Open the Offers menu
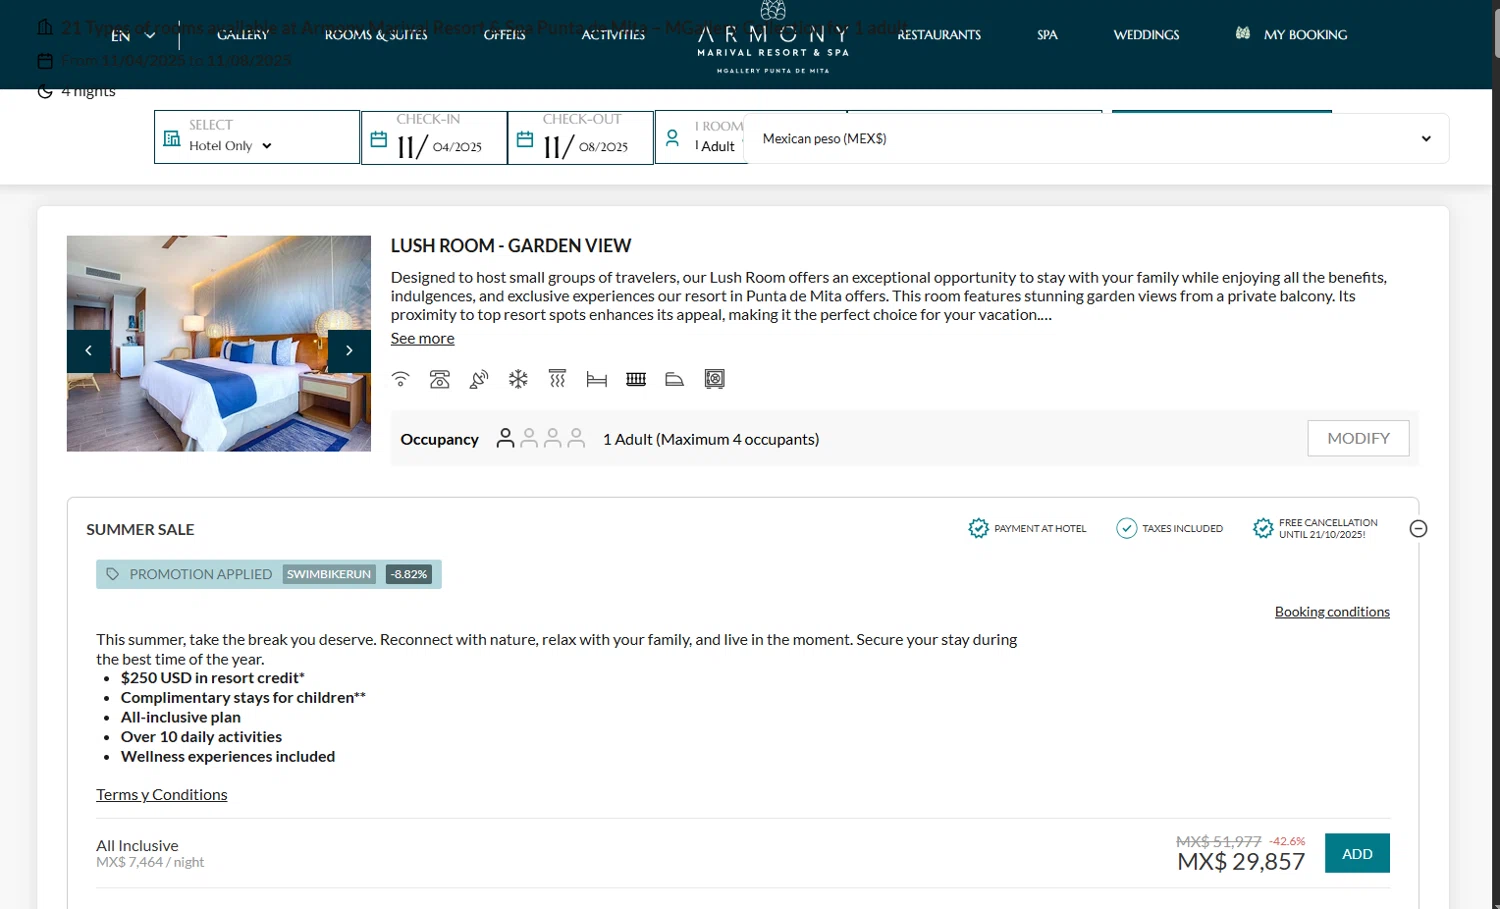 pyautogui.click(x=504, y=35)
